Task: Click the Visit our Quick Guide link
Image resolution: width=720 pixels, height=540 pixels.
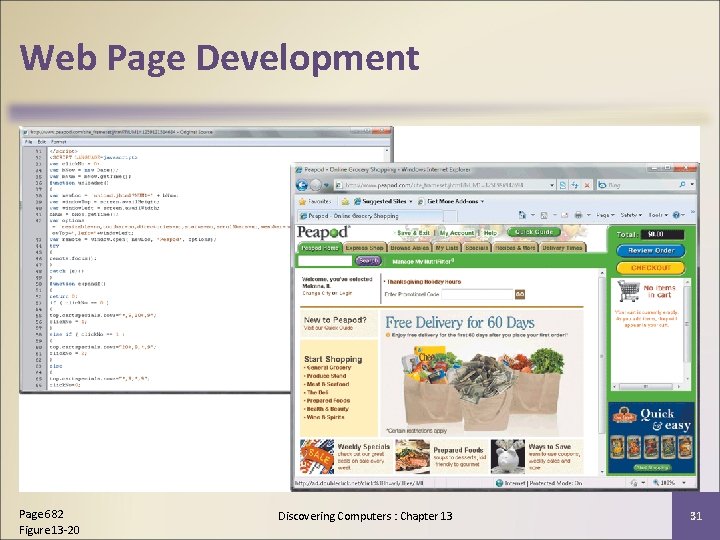Action: [x=328, y=328]
